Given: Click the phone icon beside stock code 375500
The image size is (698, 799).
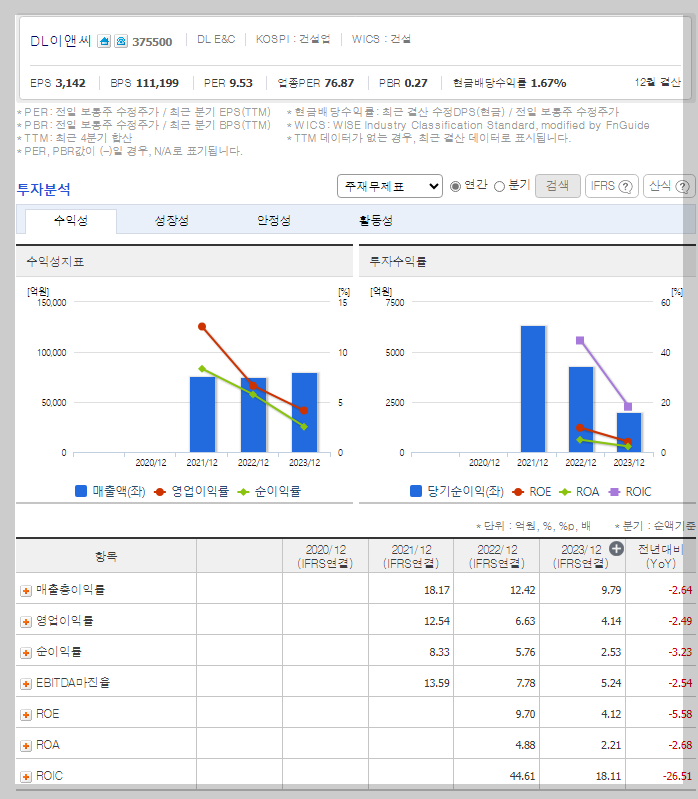Looking at the screenshot, I should [121, 41].
